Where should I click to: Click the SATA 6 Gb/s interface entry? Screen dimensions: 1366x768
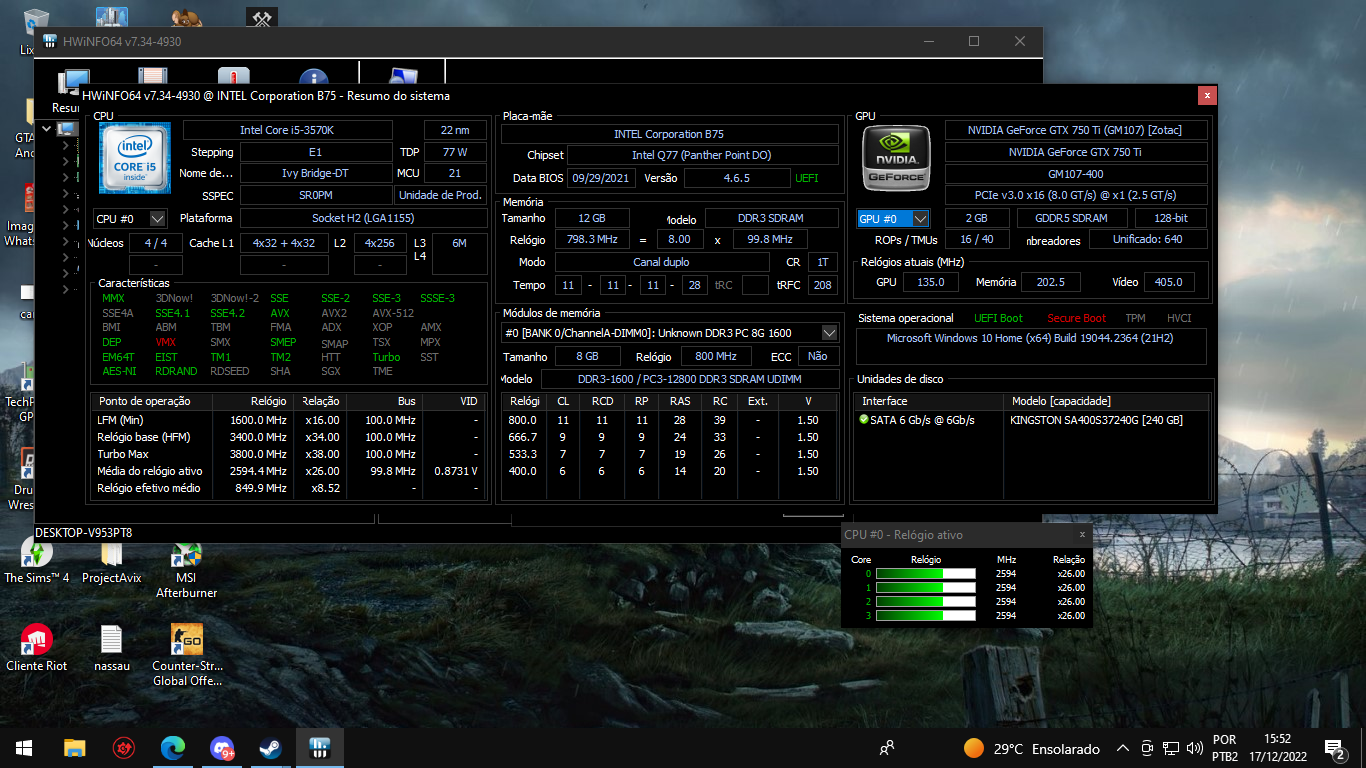(x=917, y=420)
